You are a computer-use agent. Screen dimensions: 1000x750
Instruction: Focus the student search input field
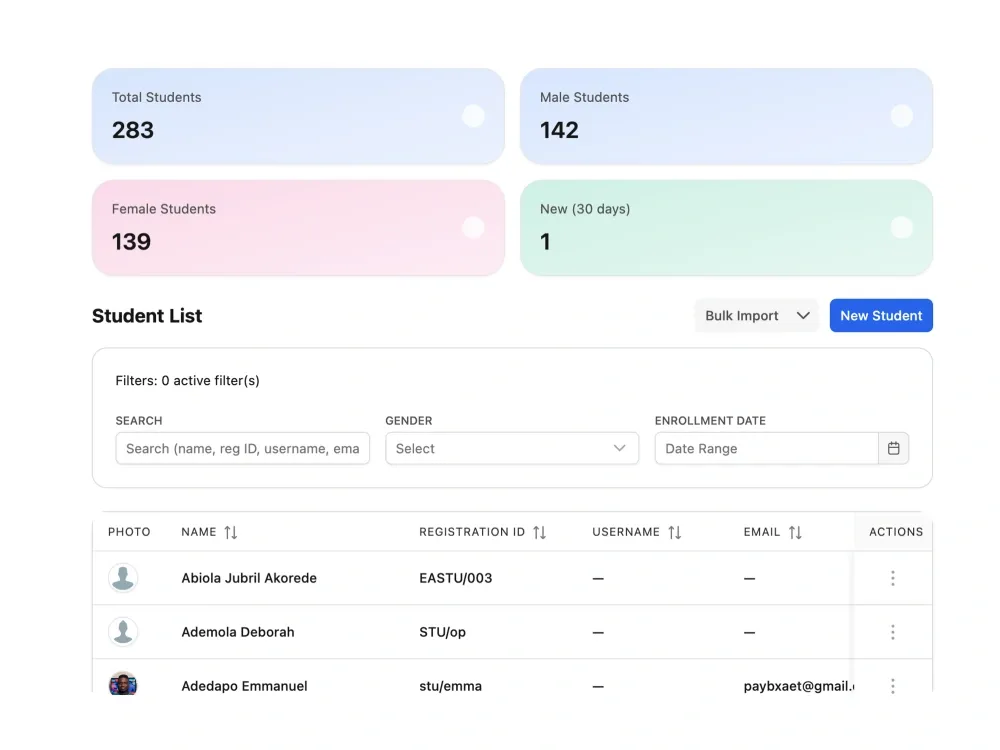[x=242, y=448]
